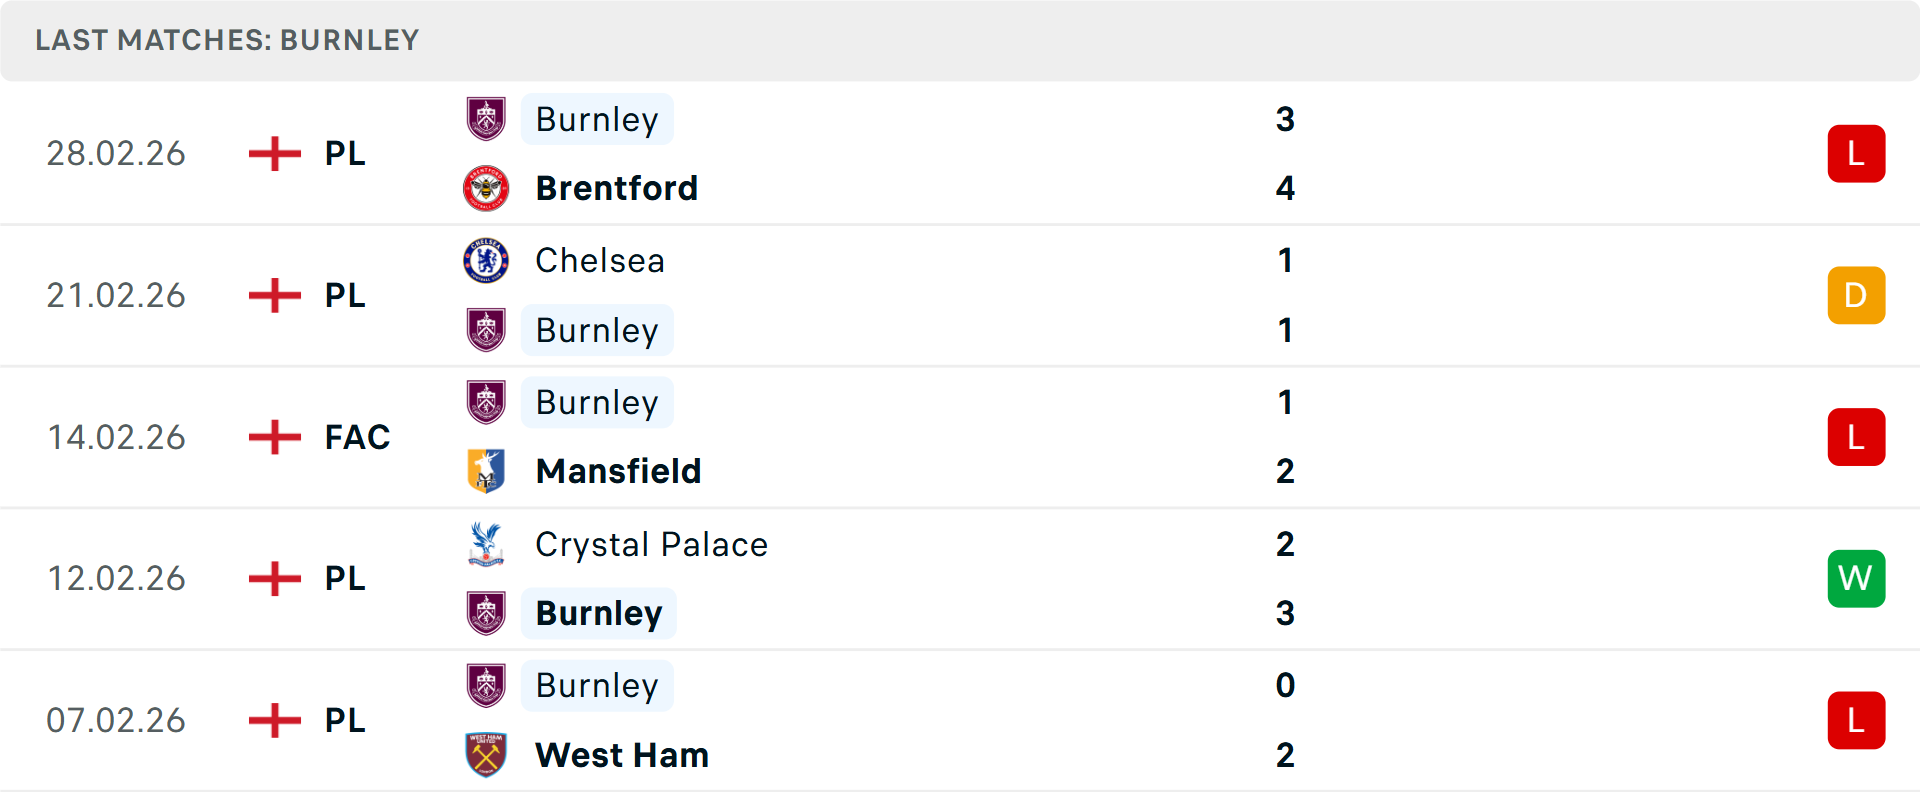Click the Chelsea club badge
The image size is (1920, 792).
tap(486, 261)
